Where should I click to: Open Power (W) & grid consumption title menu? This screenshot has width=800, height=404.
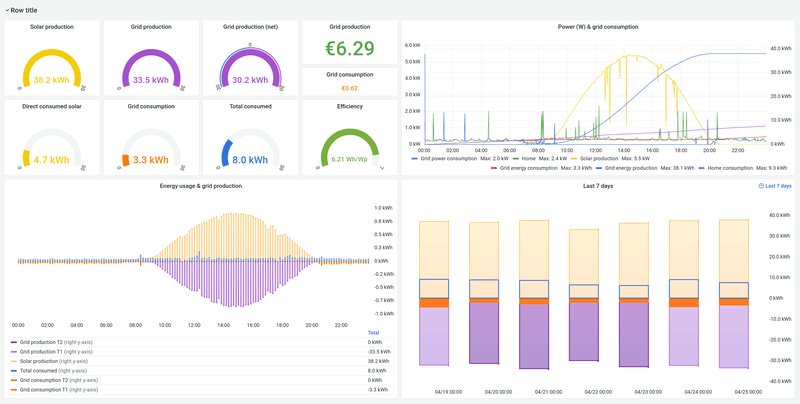[598, 27]
